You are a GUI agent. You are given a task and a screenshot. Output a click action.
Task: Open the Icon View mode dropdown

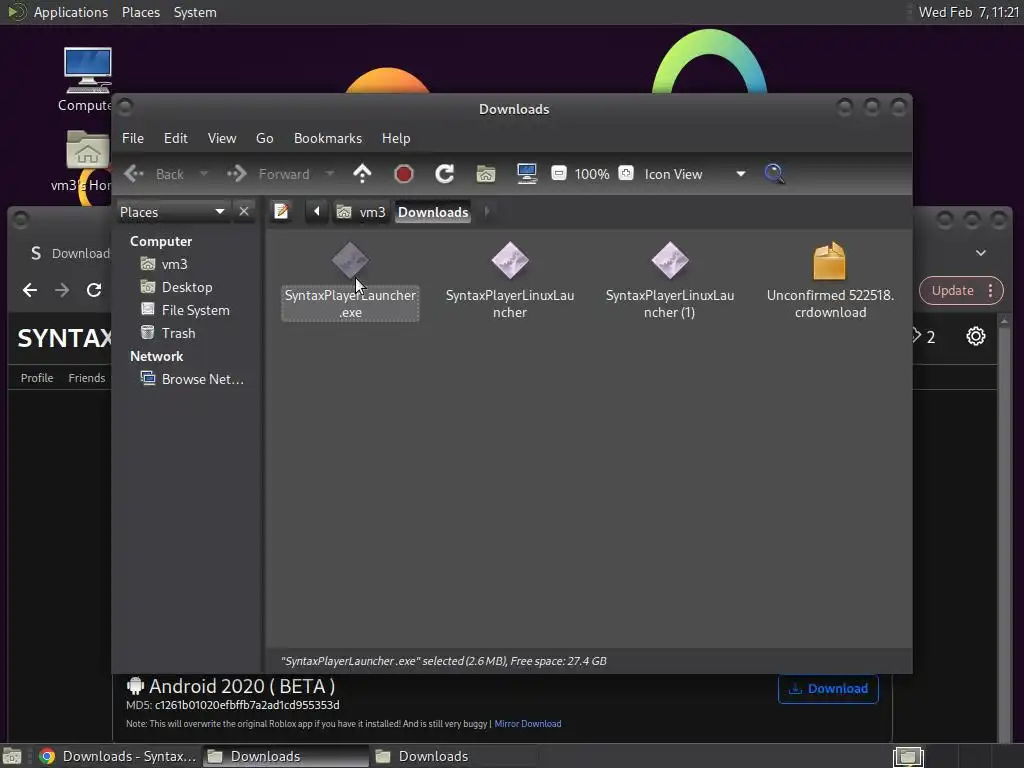coord(695,174)
